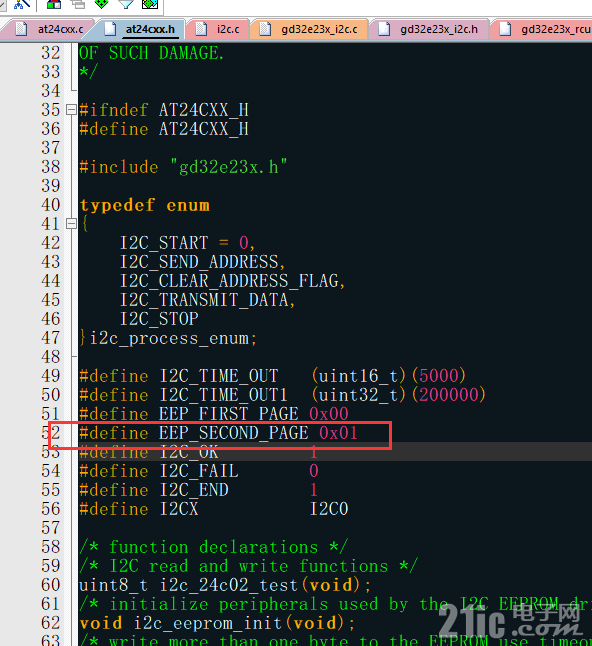Open Manage Project Items colored-blocks icon
Viewport: 592px width, 646px height.
(x=54, y=4)
